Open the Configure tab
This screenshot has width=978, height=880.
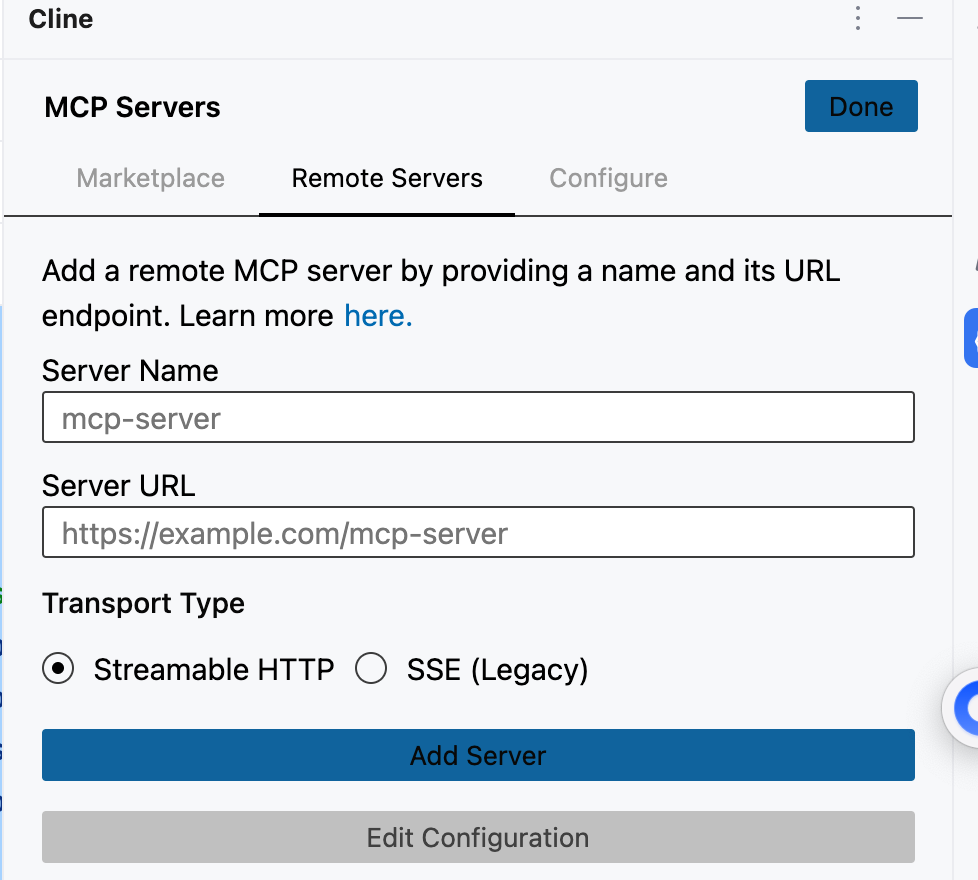[x=608, y=178]
